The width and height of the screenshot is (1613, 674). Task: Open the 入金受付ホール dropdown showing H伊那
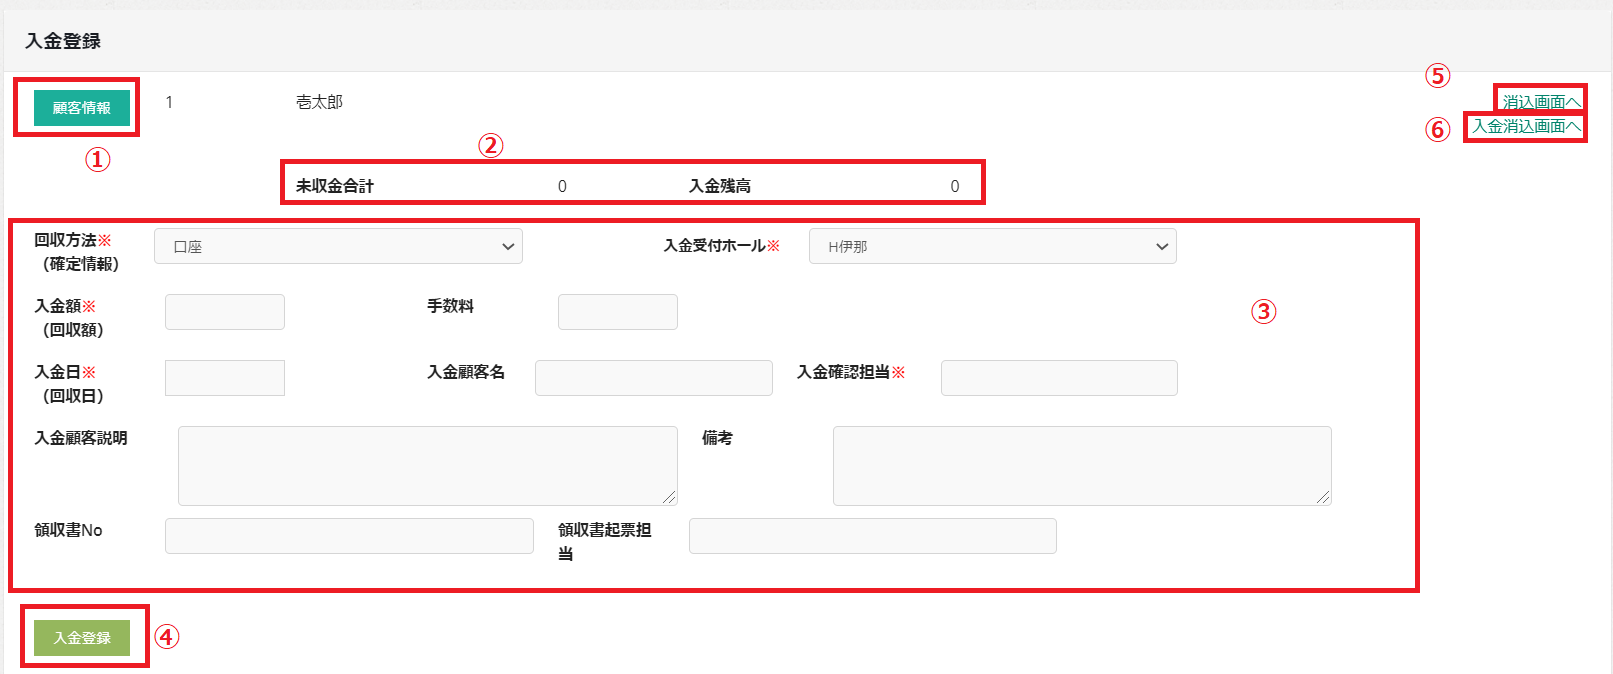pos(992,247)
